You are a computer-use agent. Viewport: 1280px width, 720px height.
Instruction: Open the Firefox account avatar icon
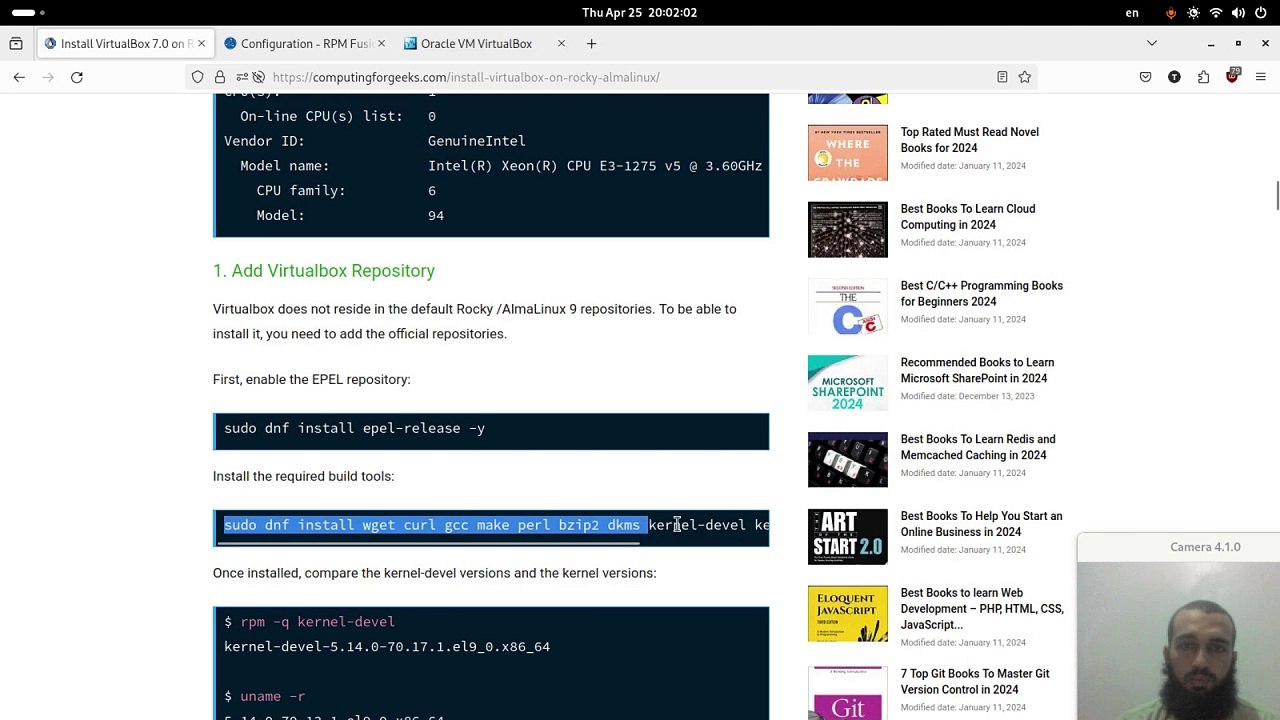[1174, 77]
